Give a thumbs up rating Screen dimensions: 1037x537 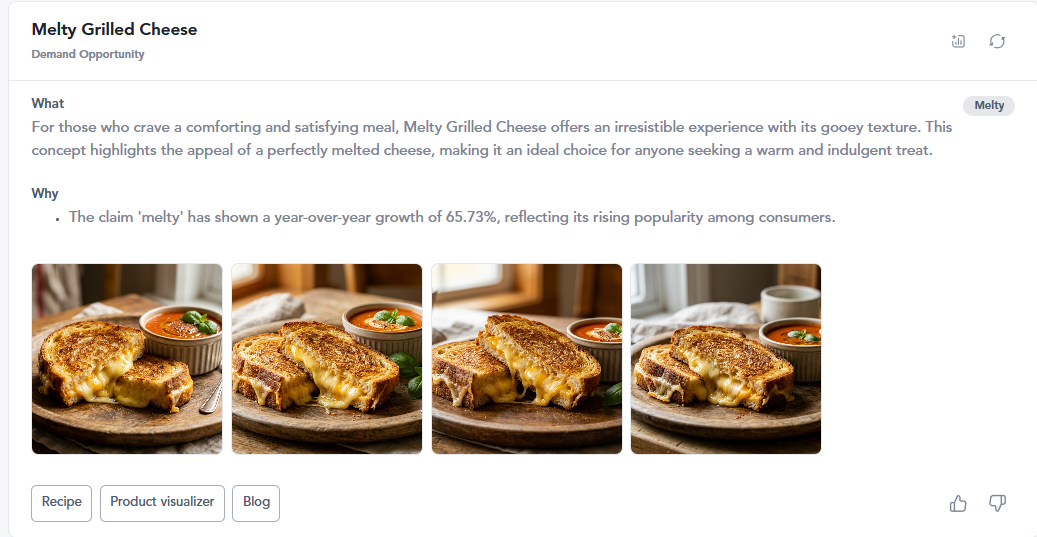click(x=958, y=504)
